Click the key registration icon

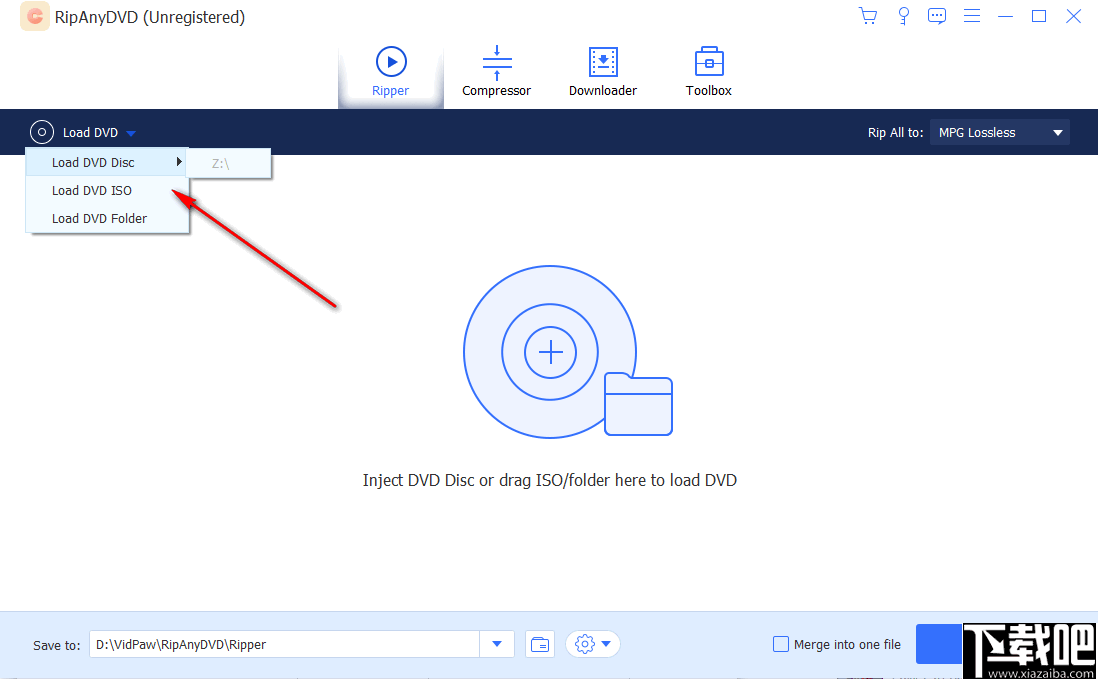tap(903, 16)
